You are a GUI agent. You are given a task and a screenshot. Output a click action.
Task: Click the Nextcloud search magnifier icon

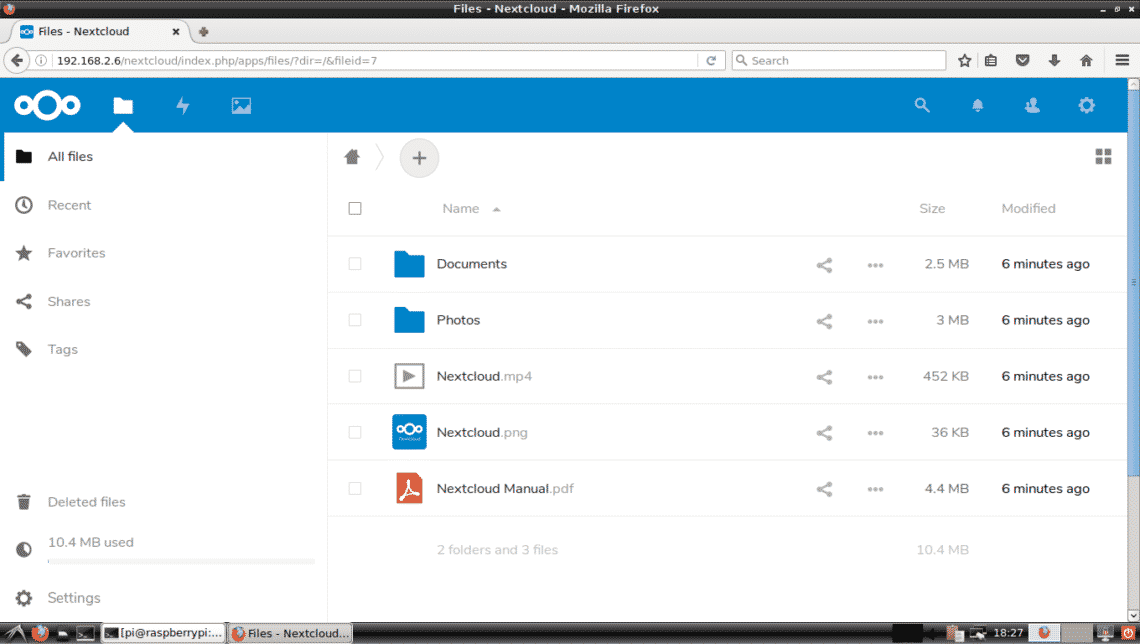point(922,105)
